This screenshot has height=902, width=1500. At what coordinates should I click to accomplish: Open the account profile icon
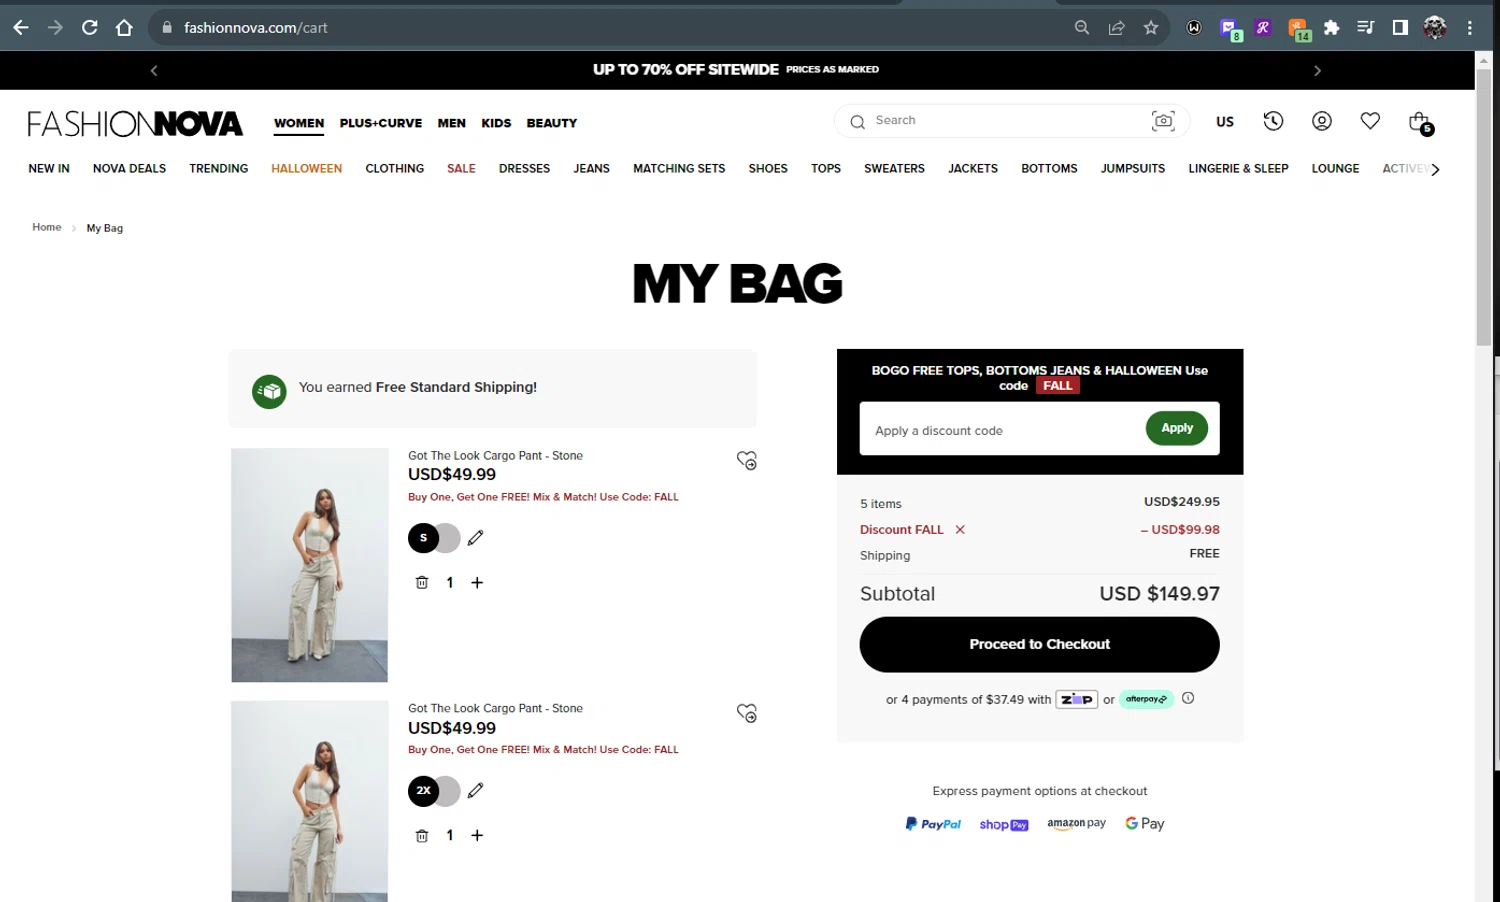point(1322,121)
